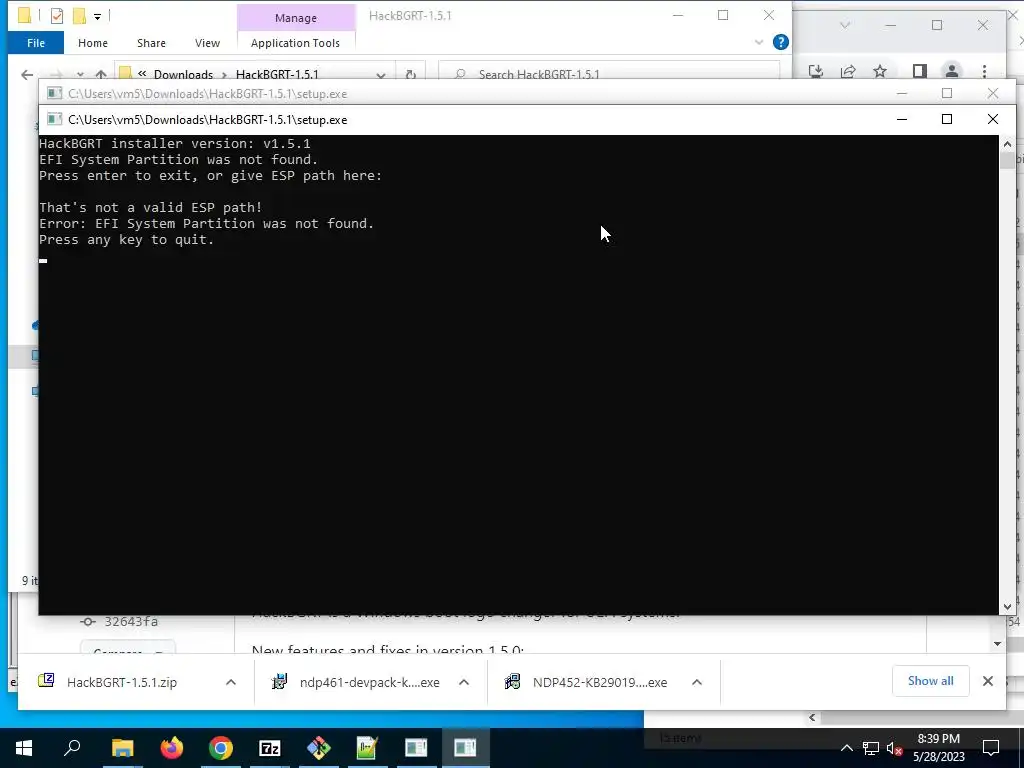The width and height of the screenshot is (1024, 768).
Task: Show hidden system tray icons
Action: 846,748
